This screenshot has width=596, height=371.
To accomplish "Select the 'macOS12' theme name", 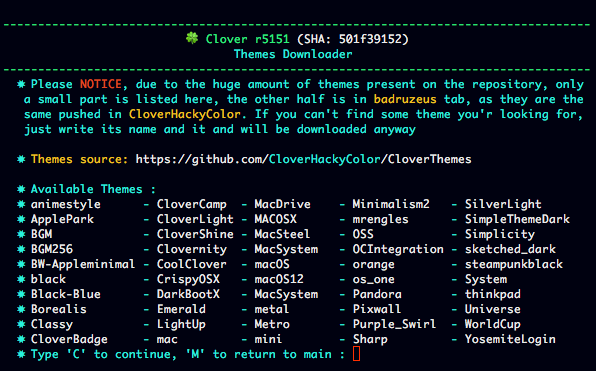I will [x=279, y=279].
